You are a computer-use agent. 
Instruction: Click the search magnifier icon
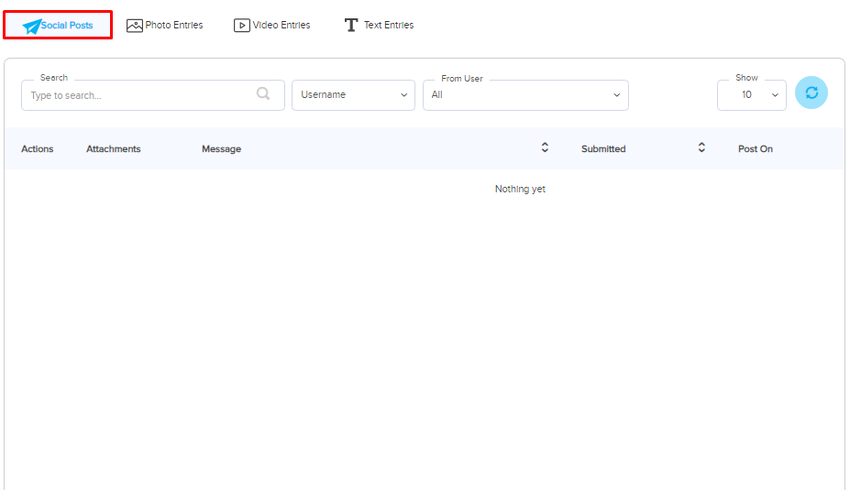pos(263,94)
